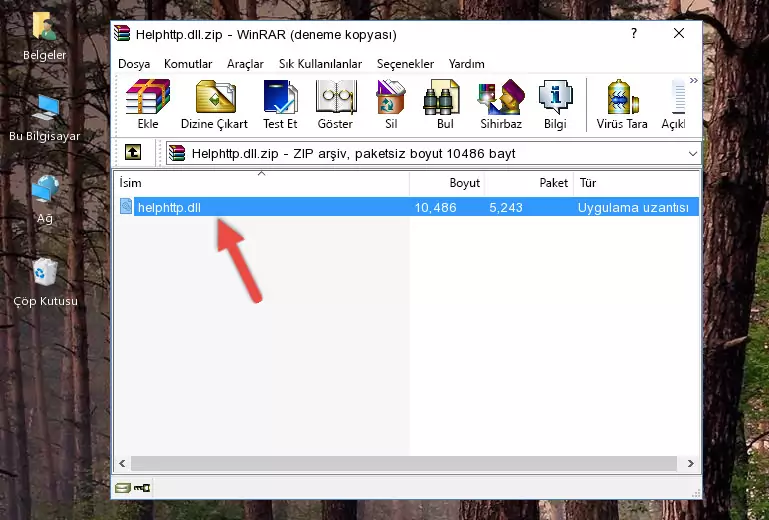
Task: Click the WinRAR title bar icon
Action: pyautogui.click(x=122, y=34)
